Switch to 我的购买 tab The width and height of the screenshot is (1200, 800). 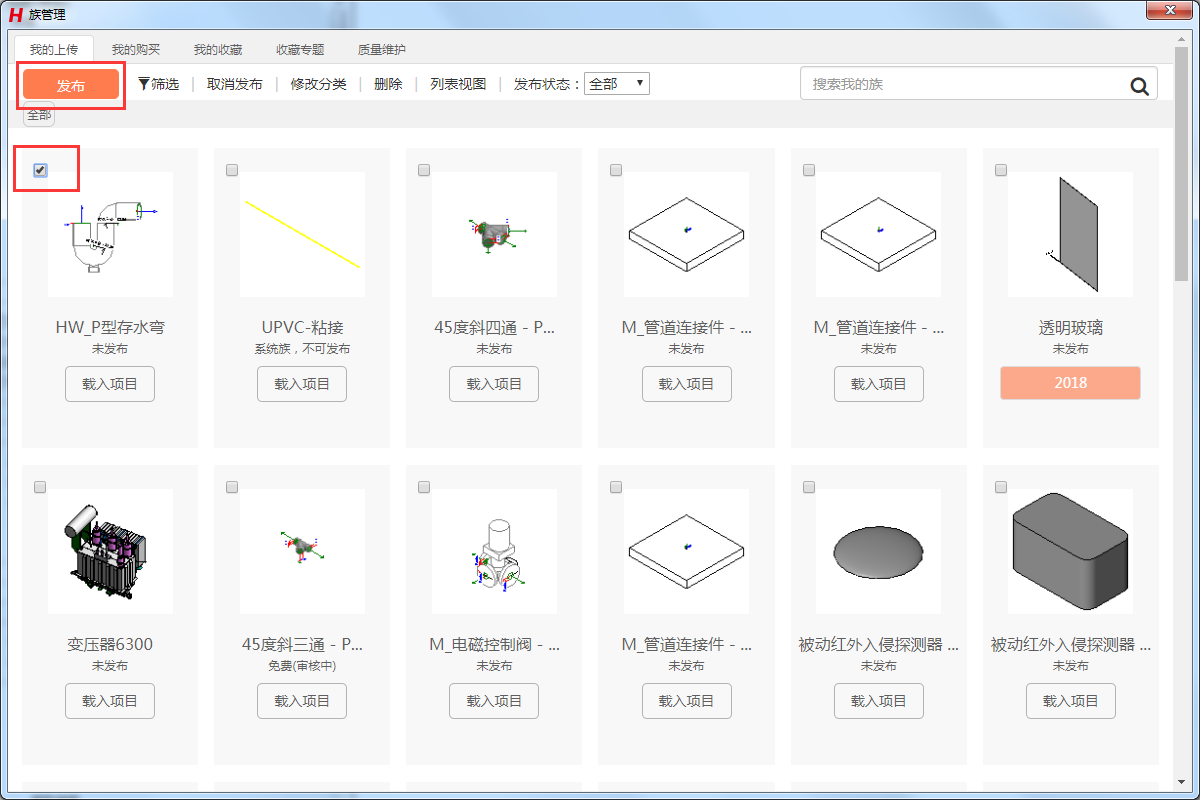point(136,49)
